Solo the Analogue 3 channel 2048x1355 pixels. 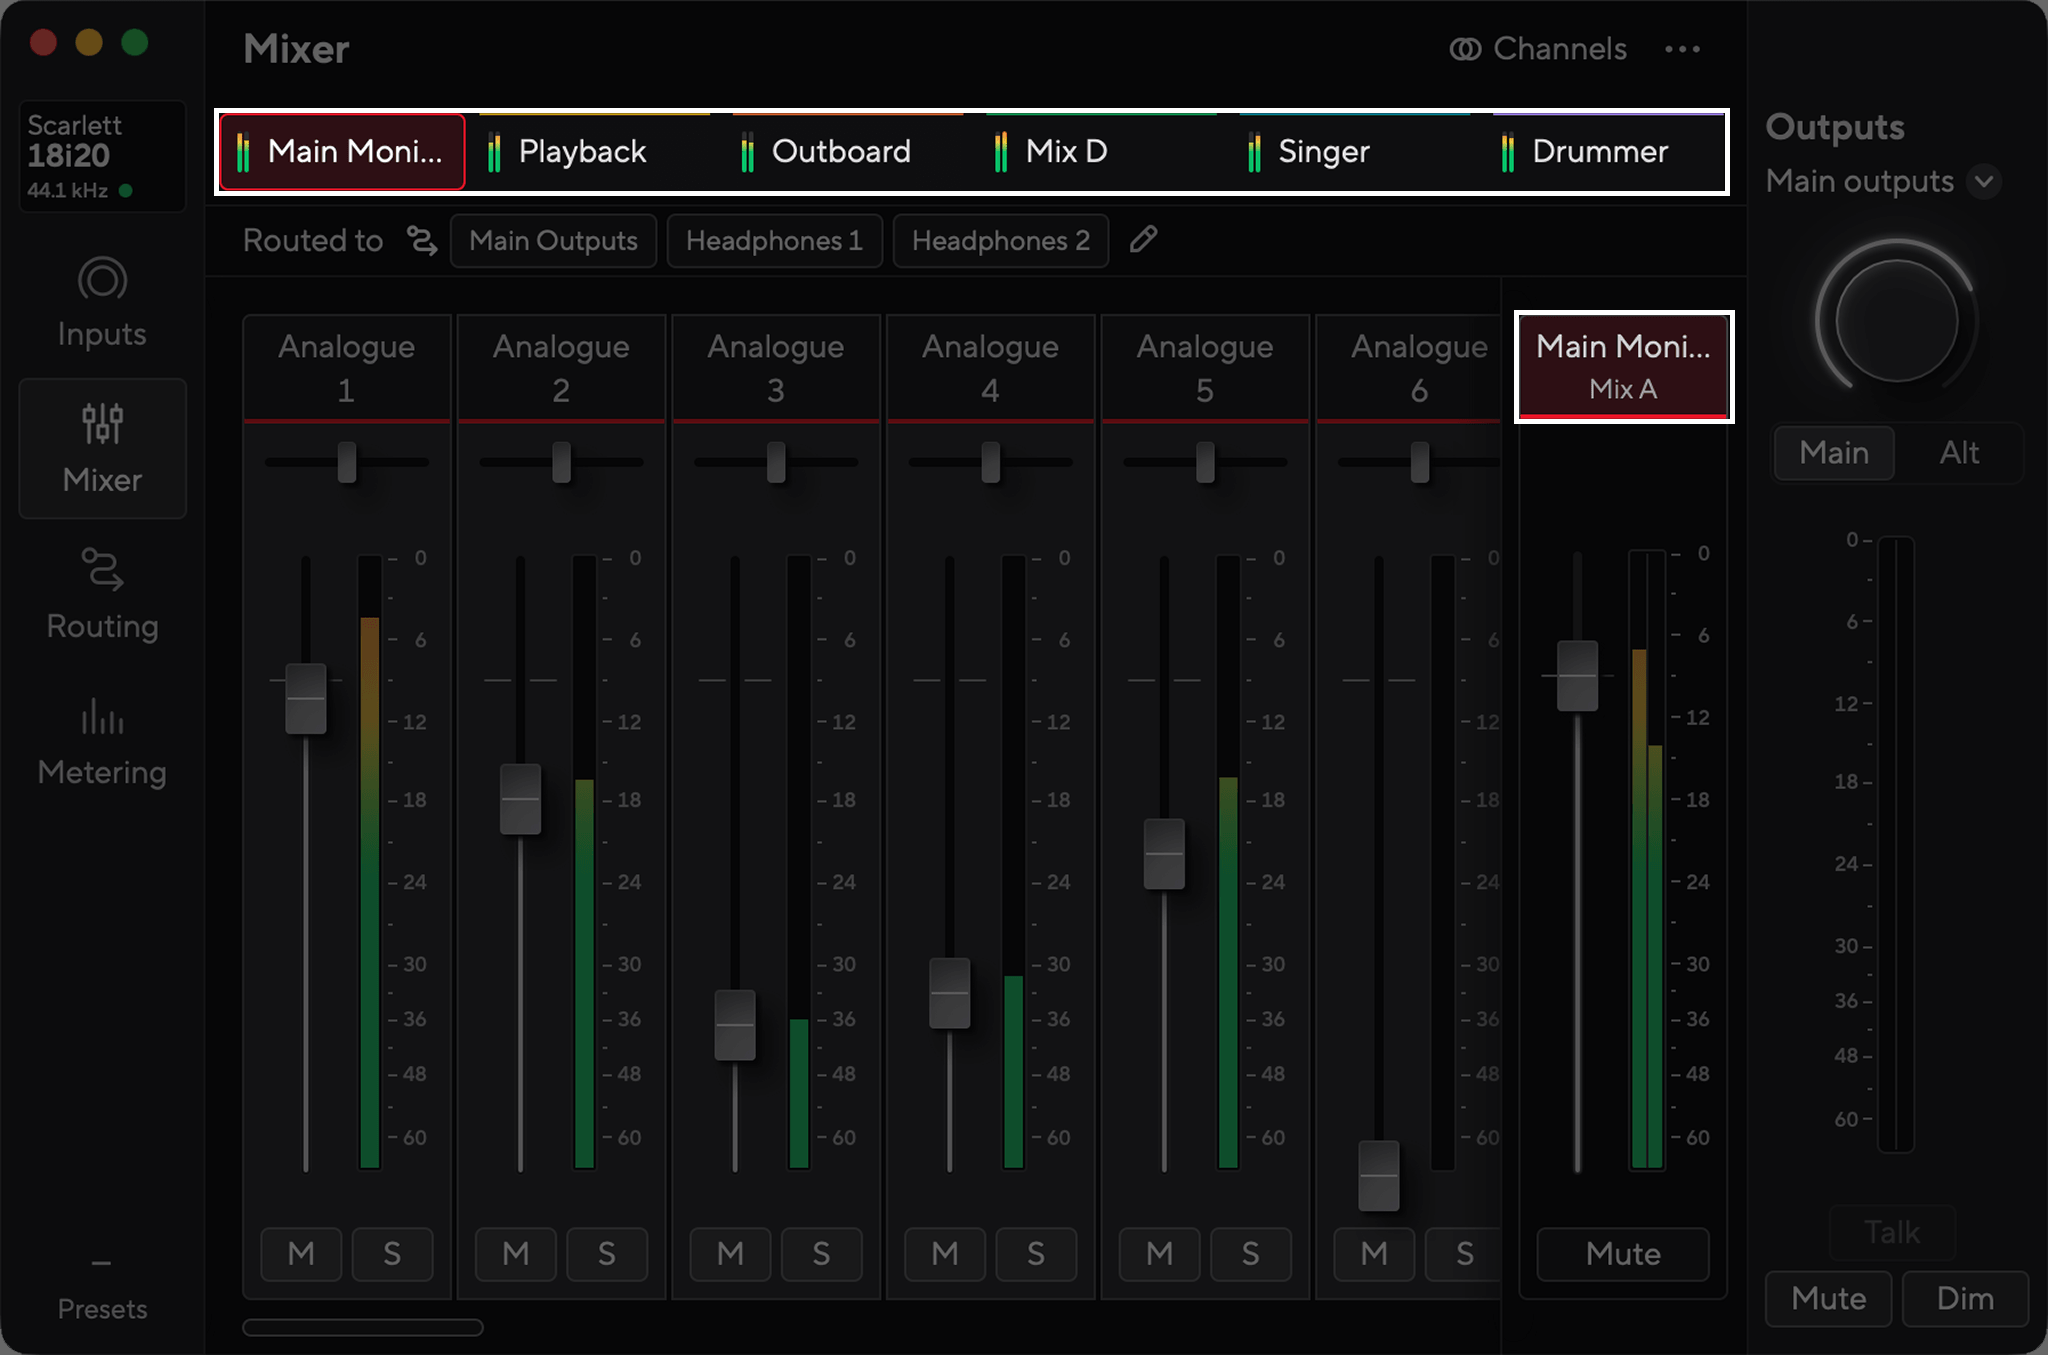click(x=821, y=1254)
